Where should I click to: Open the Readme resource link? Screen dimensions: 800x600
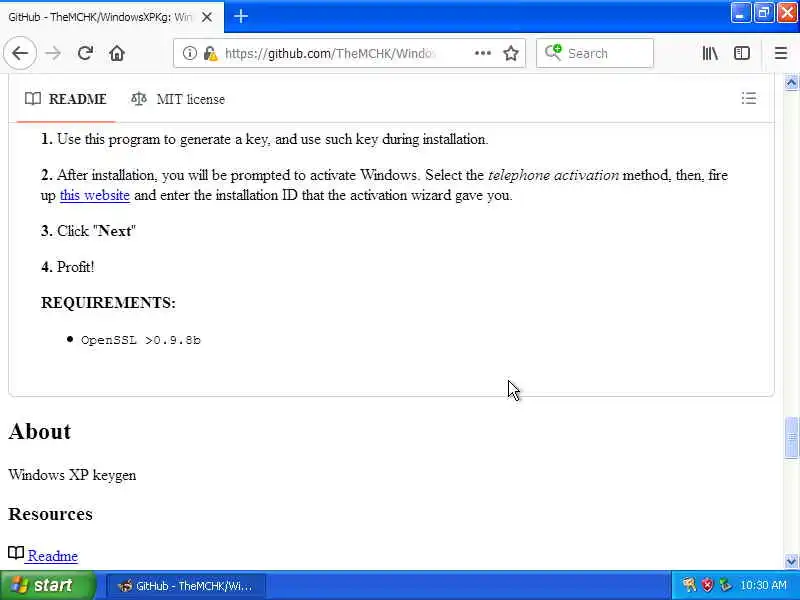(x=53, y=556)
